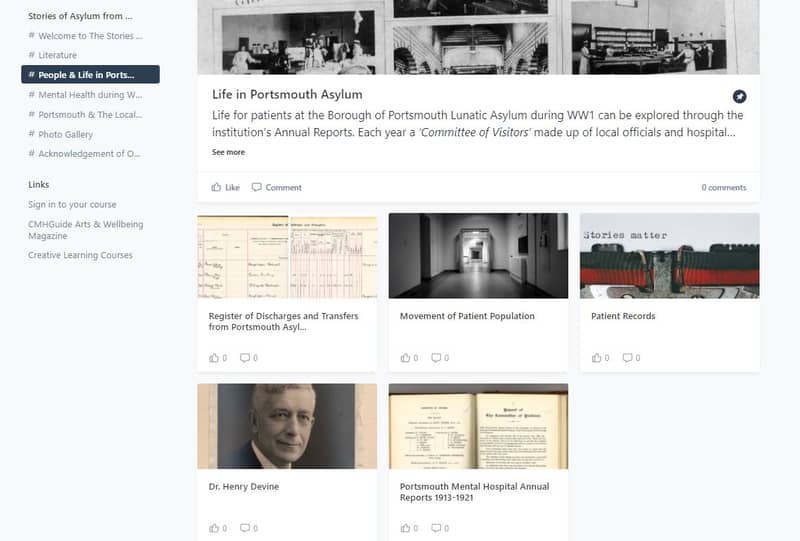Expand post text with See more
The image size is (800, 541).
(228, 152)
